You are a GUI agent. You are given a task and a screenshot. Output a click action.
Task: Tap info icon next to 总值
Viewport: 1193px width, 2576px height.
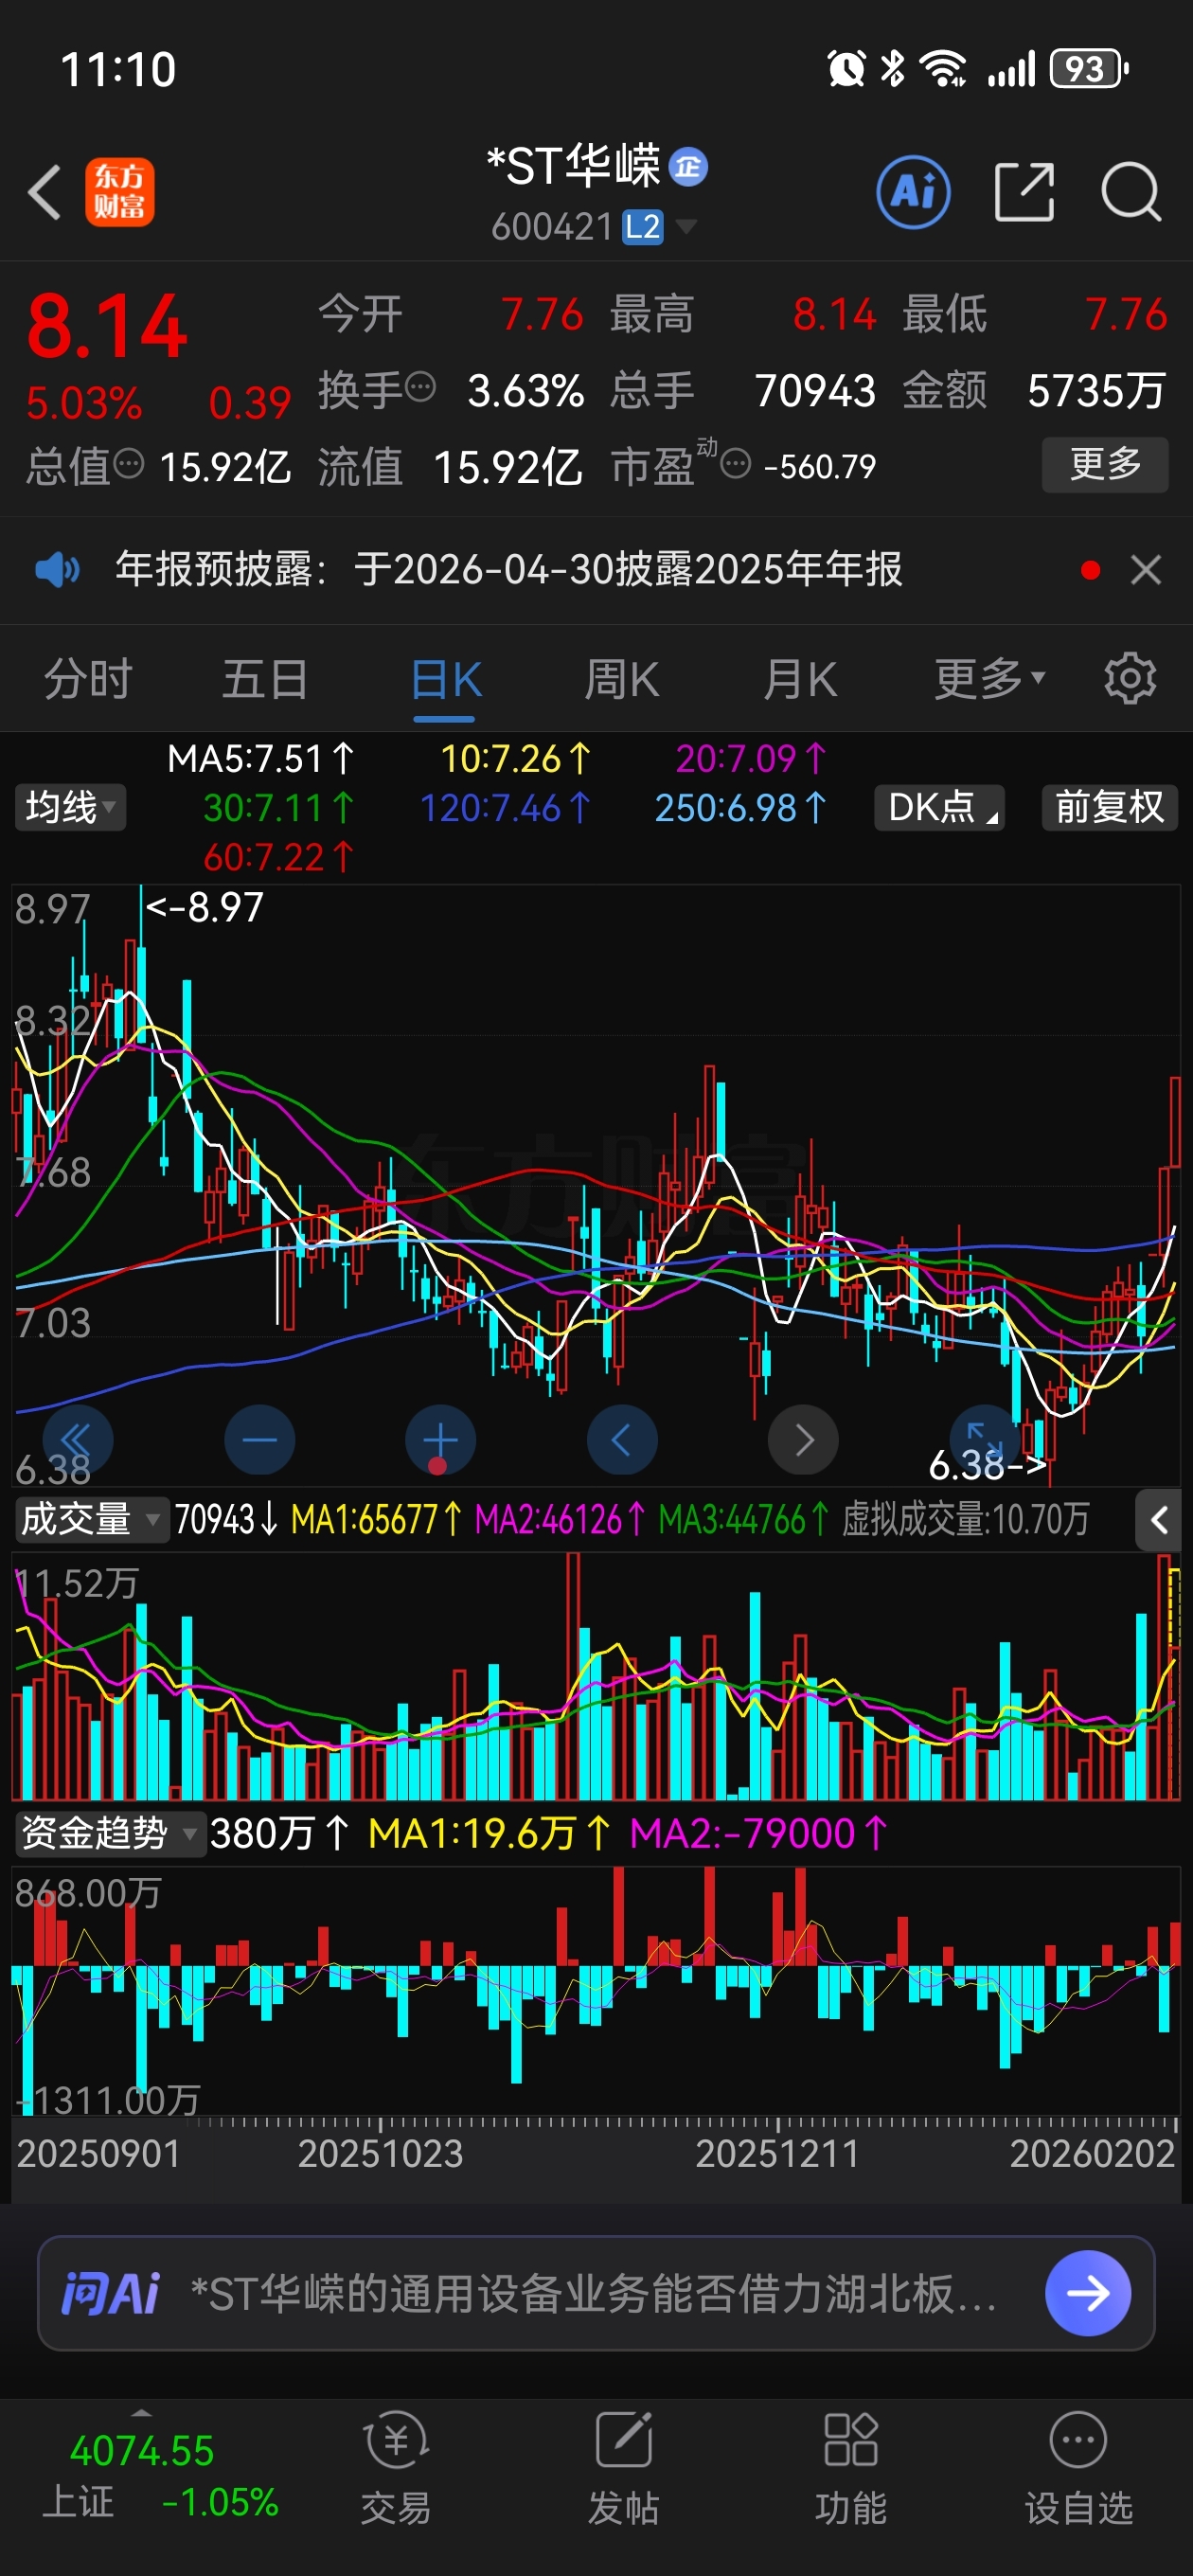point(129,463)
